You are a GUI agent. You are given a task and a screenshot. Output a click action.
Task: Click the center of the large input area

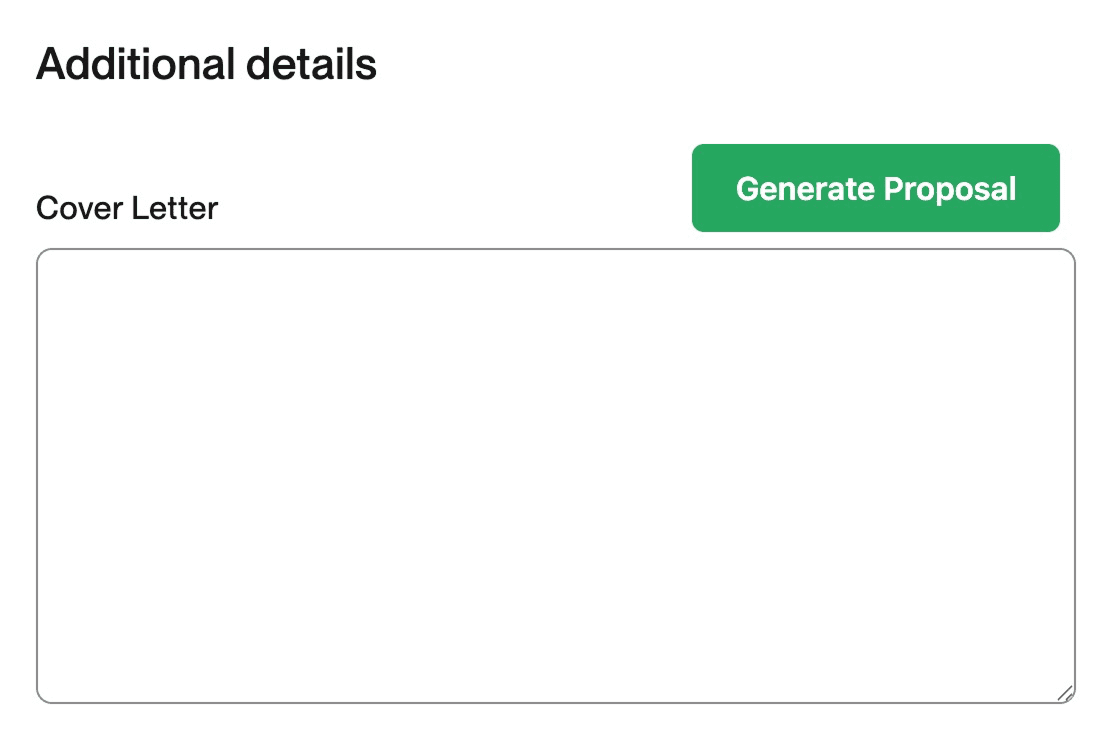tap(557, 475)
